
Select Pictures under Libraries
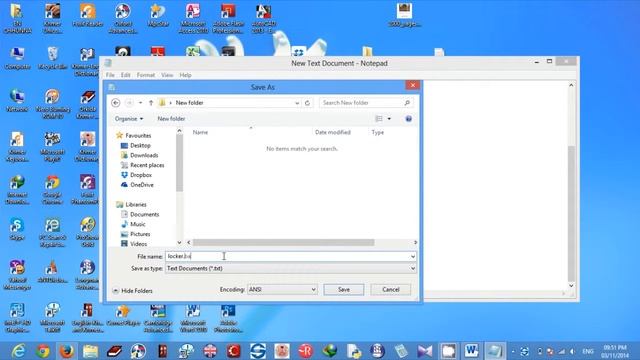(136, 234)
